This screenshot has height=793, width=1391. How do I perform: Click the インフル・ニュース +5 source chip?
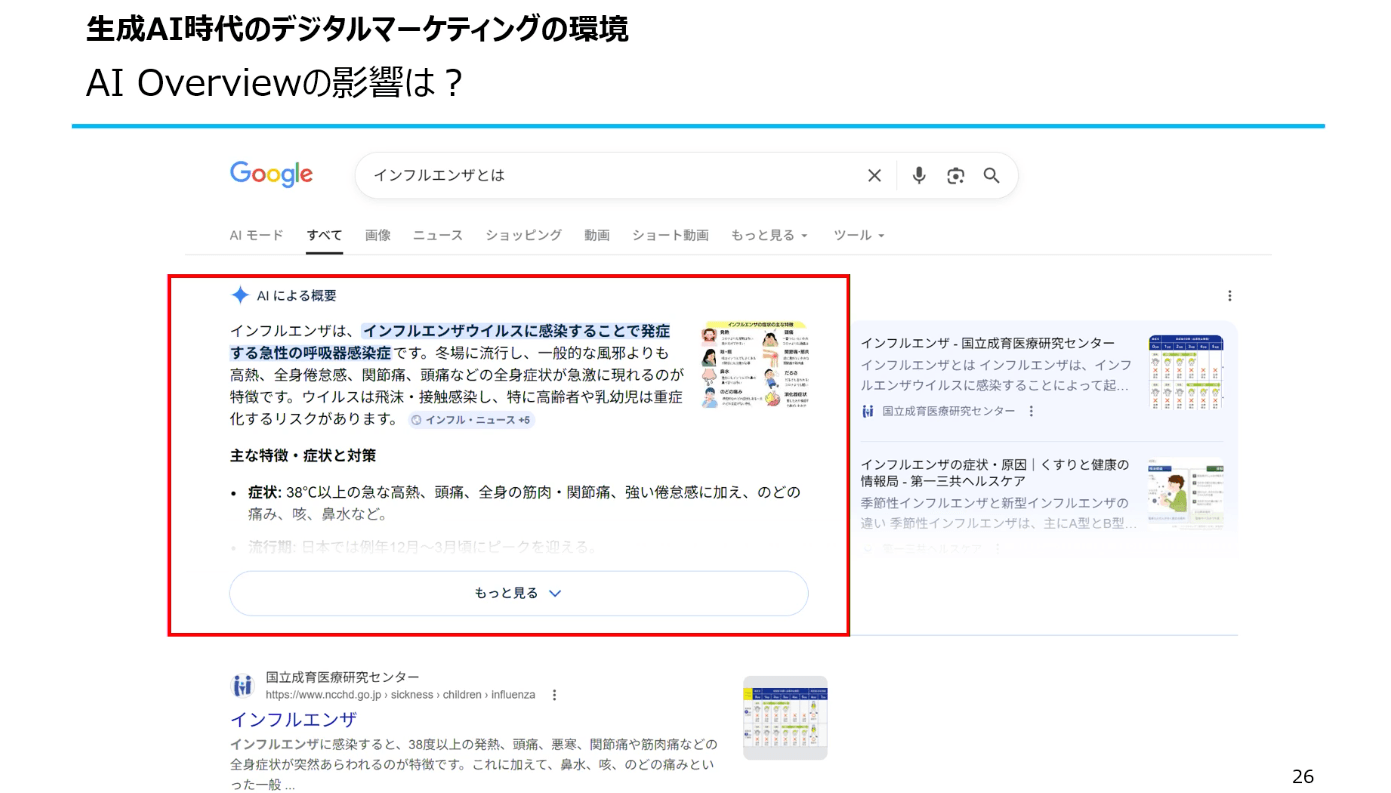click(x=471, y=420)
